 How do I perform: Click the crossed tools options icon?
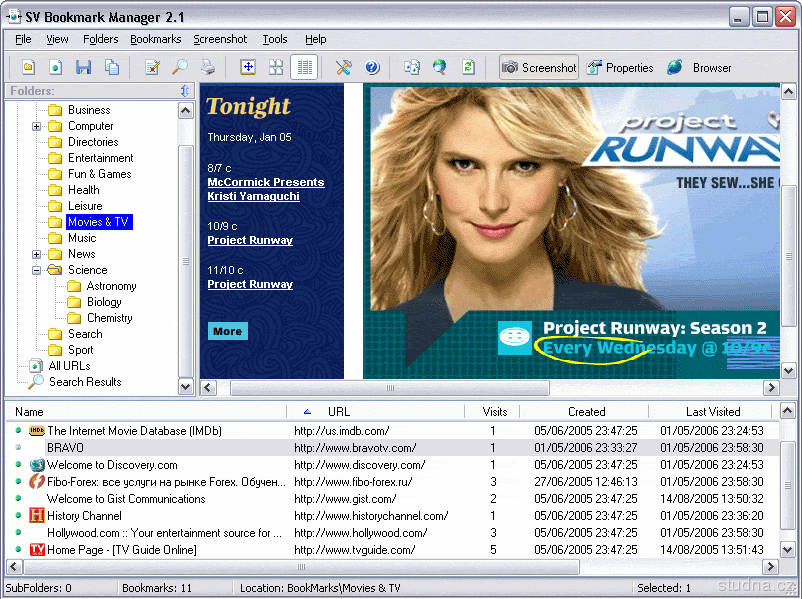(x=344, y=68)
